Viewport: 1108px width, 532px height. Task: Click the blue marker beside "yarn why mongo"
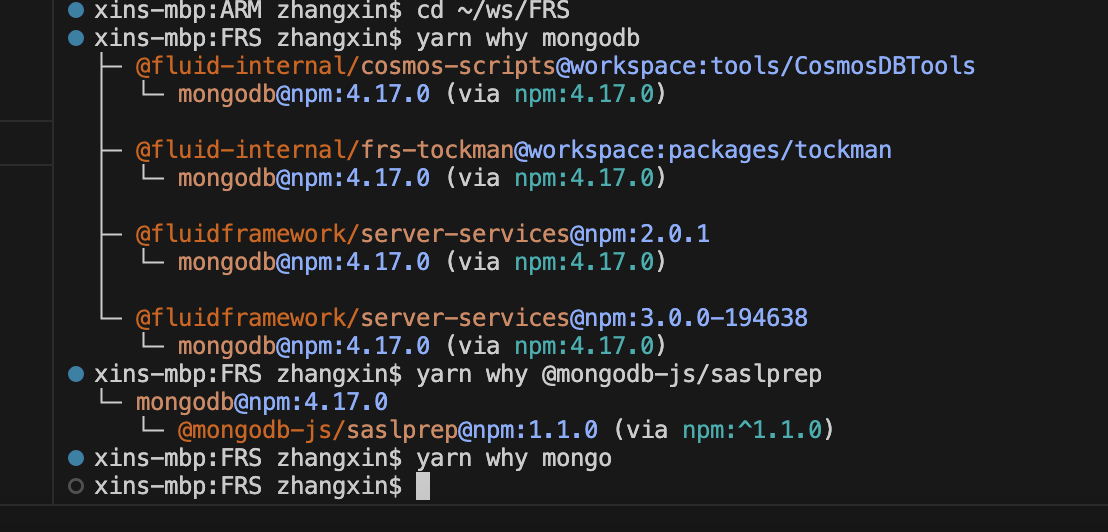[x=76, y=459]
